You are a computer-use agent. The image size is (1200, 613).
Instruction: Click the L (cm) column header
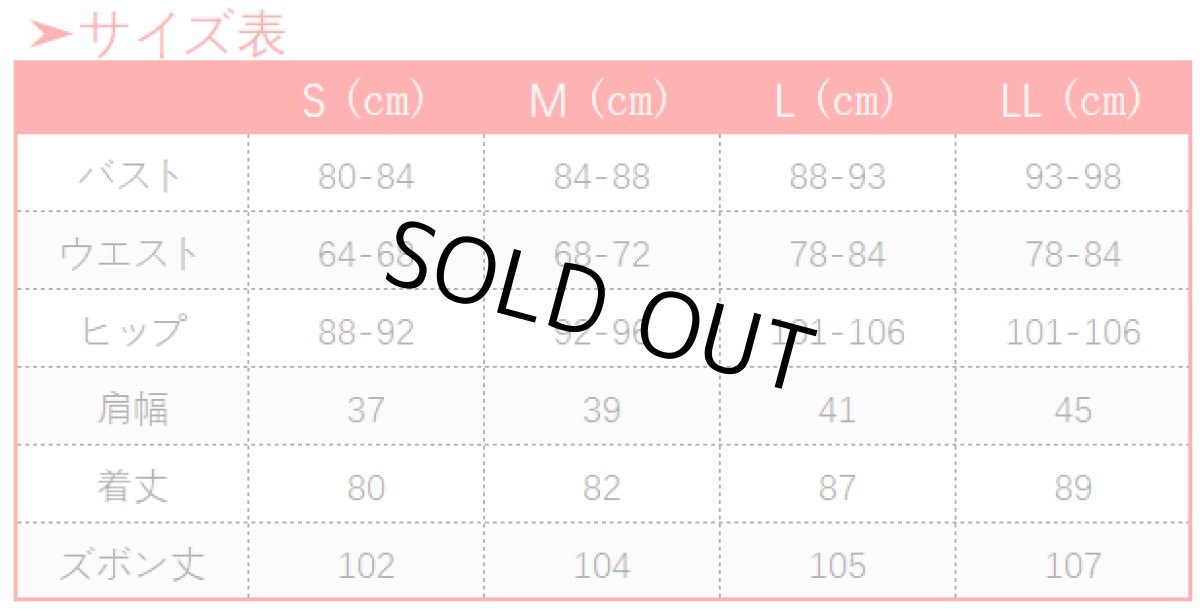pyautogui.click(x=836, y=101)
